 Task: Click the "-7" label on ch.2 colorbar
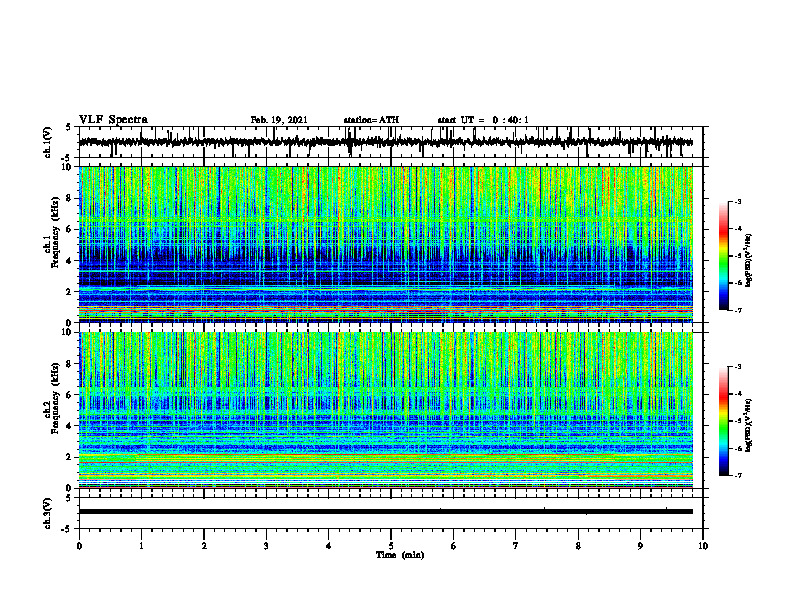(x=738, y=476)
